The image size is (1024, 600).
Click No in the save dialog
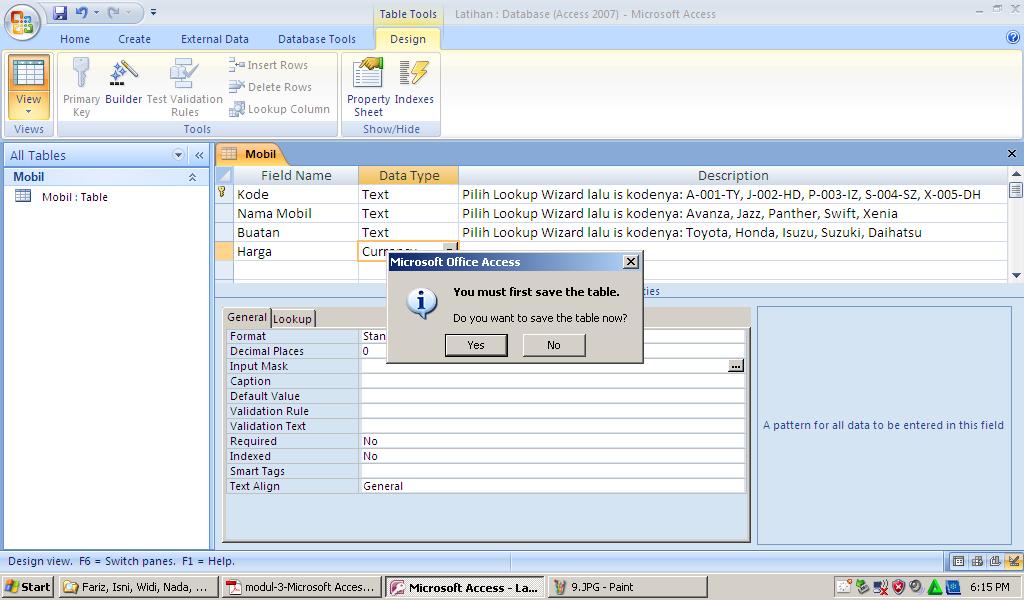click(x=554, y=345)
